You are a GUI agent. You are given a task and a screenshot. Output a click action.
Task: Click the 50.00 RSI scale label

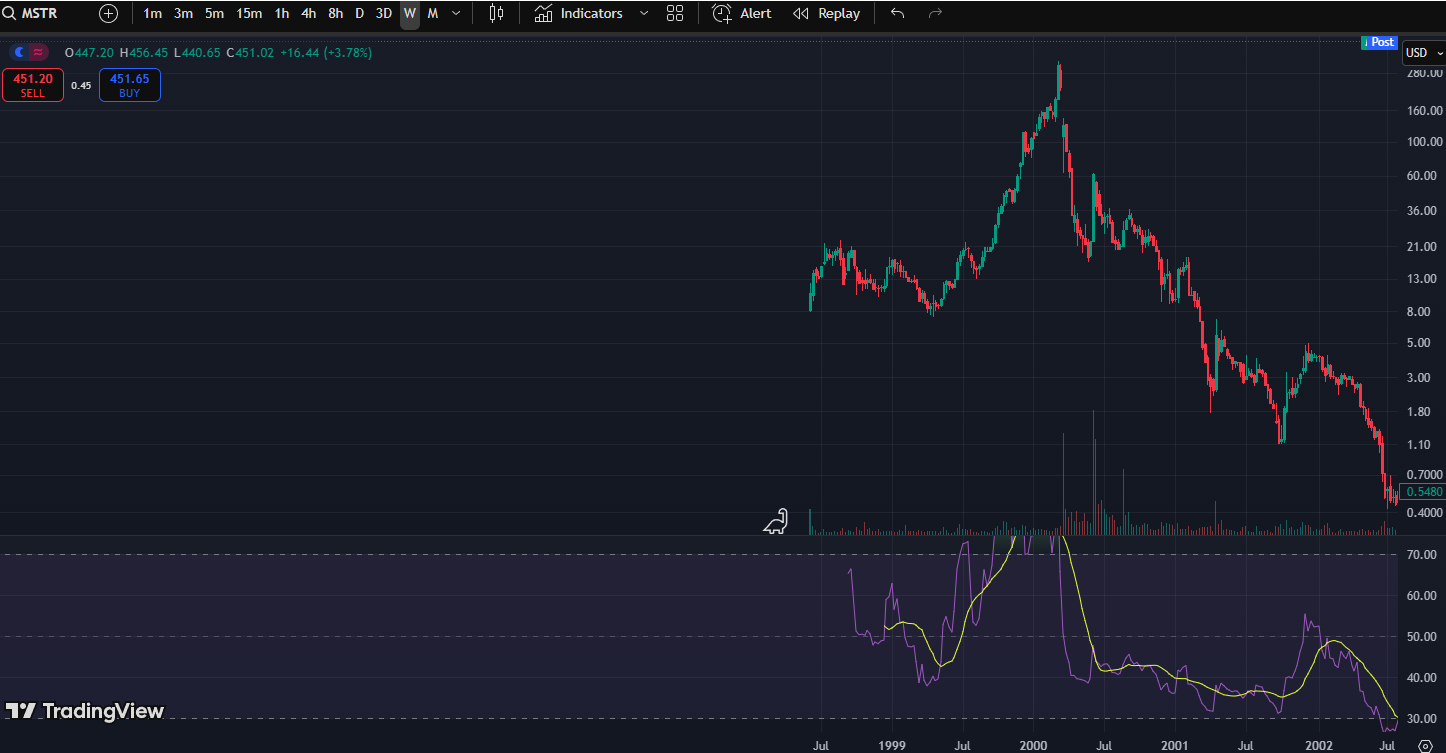point(1421,636)
